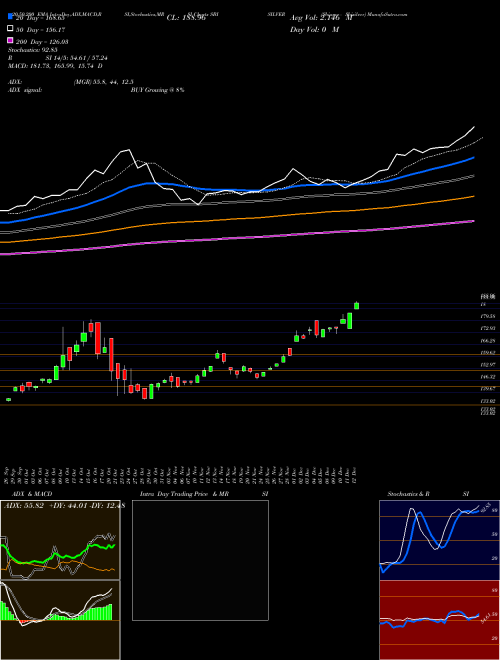Screen dimensions: 500x660
Task: Click the rotated 92.83 label in Stochastics panel
Action: coord(486,508)
